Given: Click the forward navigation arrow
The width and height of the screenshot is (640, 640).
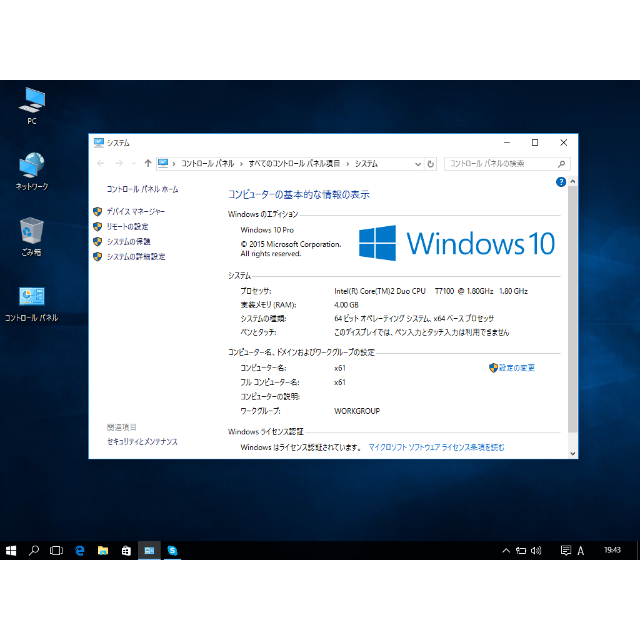Looking at the screenshot, I should (x=119, y=163).
